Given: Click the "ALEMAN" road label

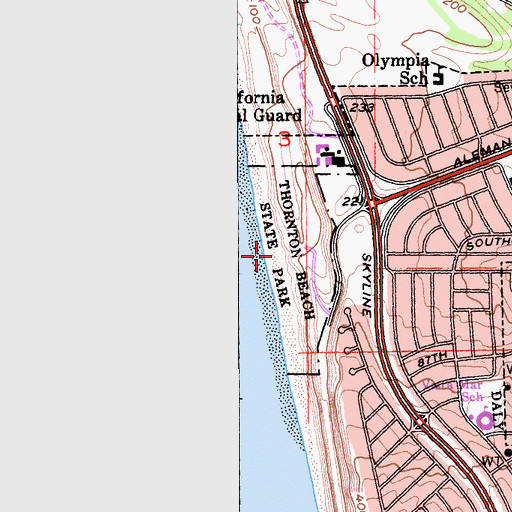Looking at the screenshot, I should pos(483,154).
